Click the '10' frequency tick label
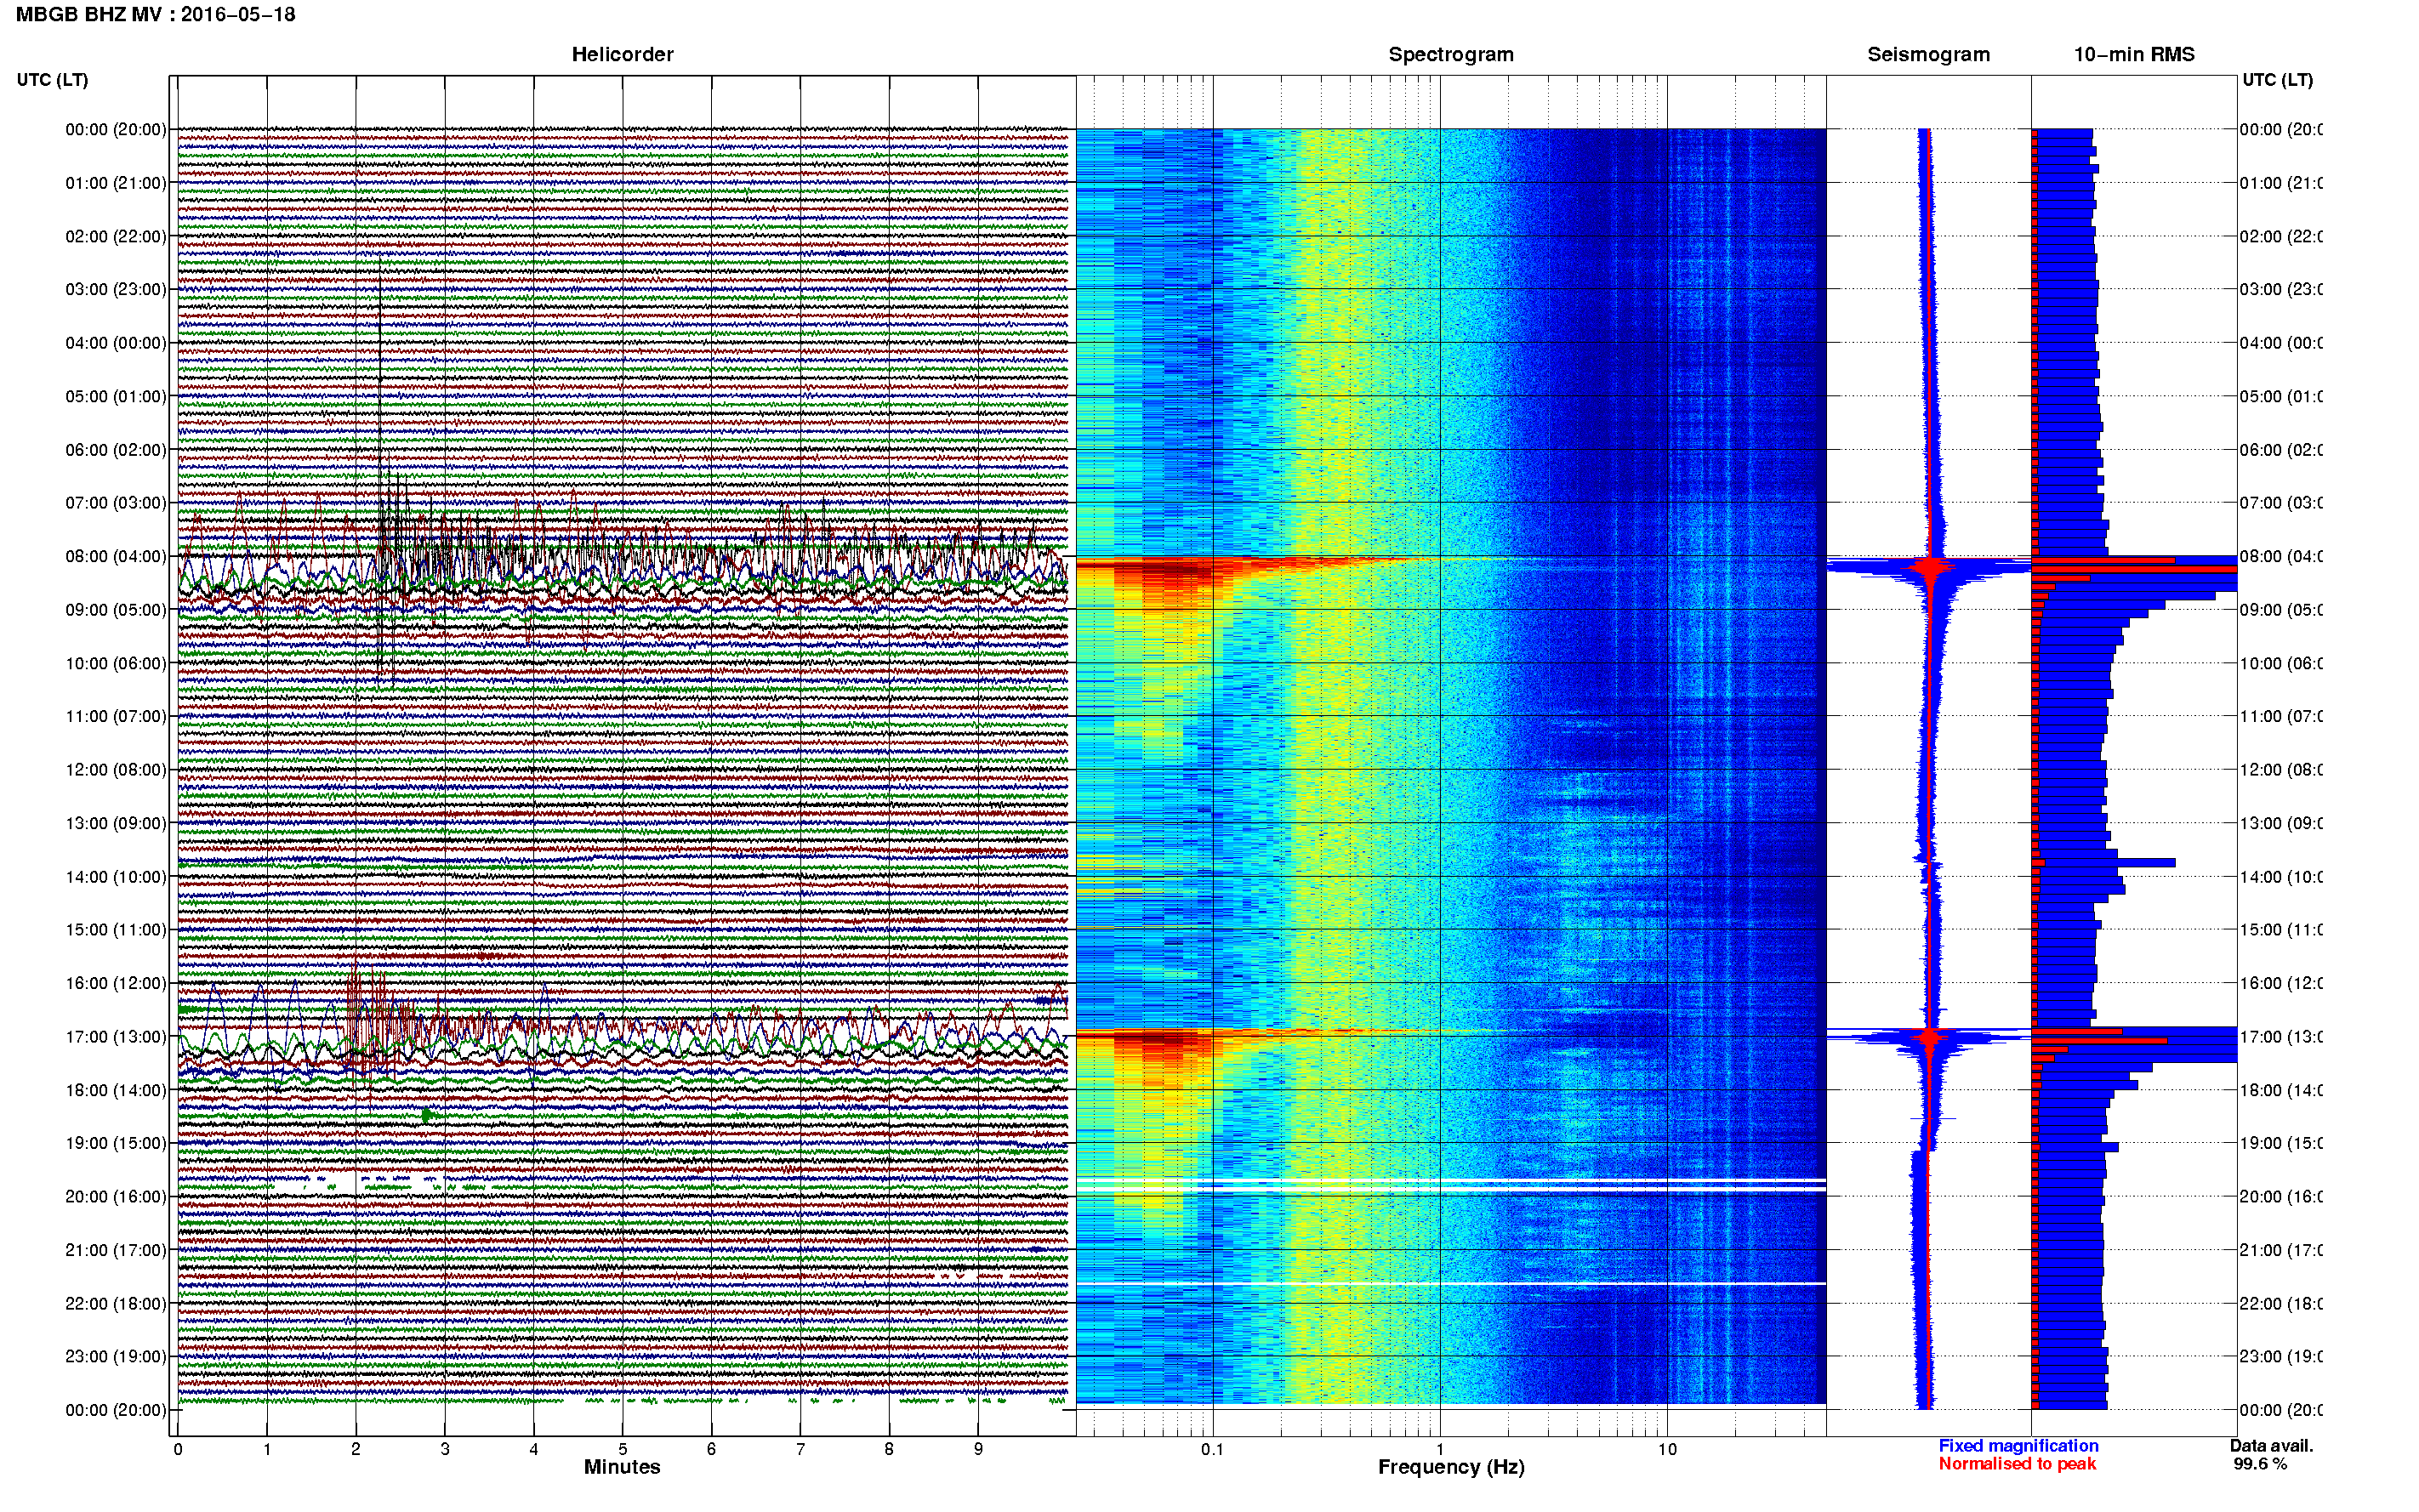This screenshot has width=2419, height=1512. pos(1667,1449)
